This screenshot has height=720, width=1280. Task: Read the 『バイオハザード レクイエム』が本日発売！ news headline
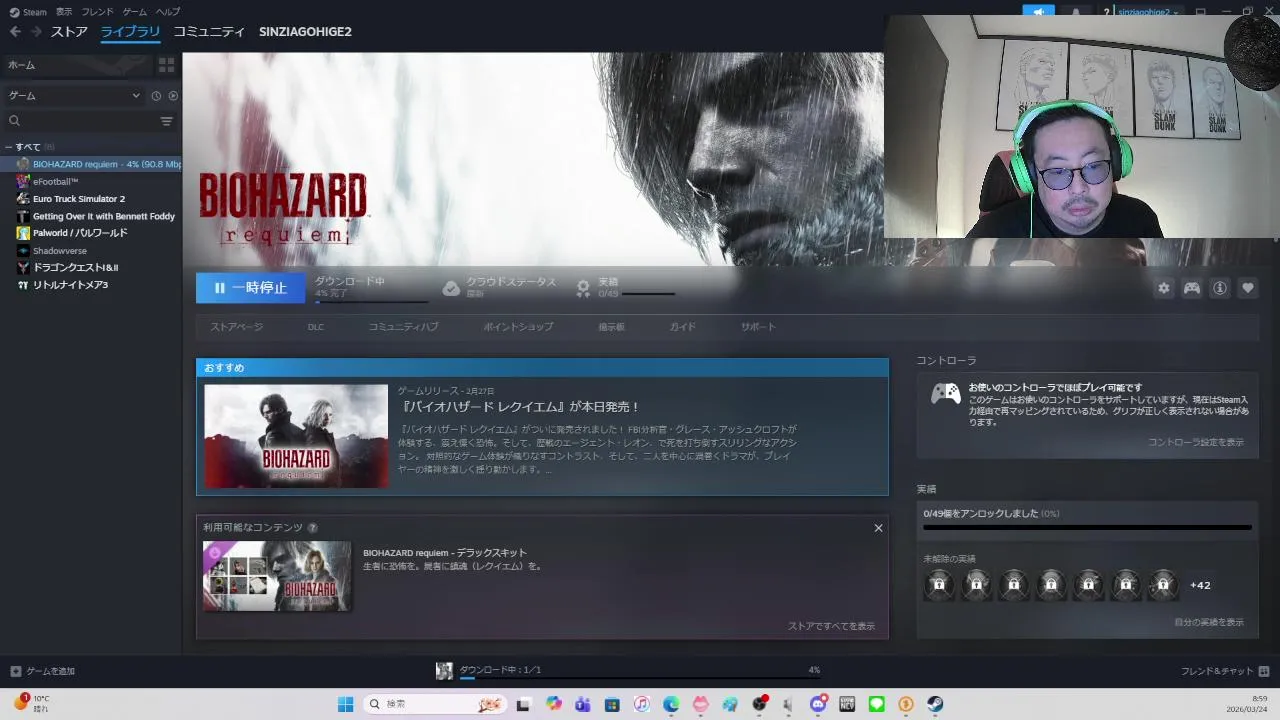[519, 407]
